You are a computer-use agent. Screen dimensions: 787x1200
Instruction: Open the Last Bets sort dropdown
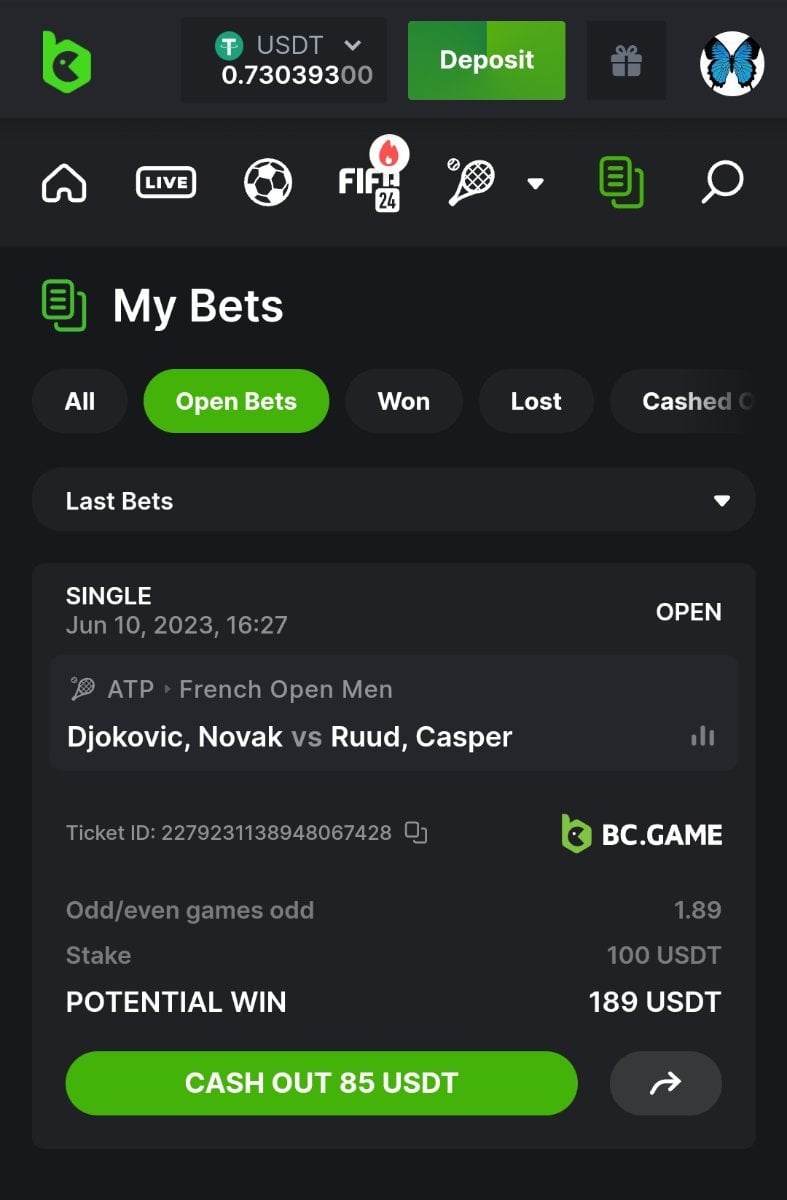click(394, 500)
